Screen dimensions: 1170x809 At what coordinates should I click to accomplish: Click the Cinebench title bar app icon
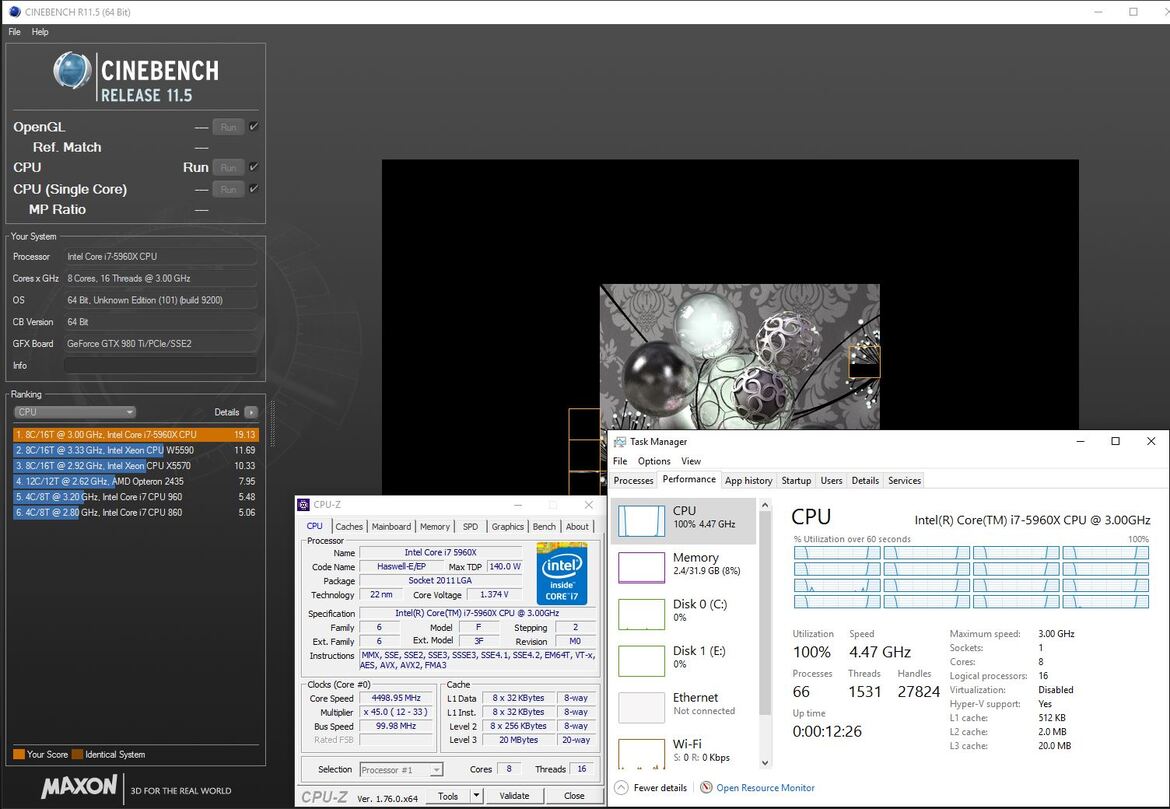pyautogui.click(x=13, y=12)
